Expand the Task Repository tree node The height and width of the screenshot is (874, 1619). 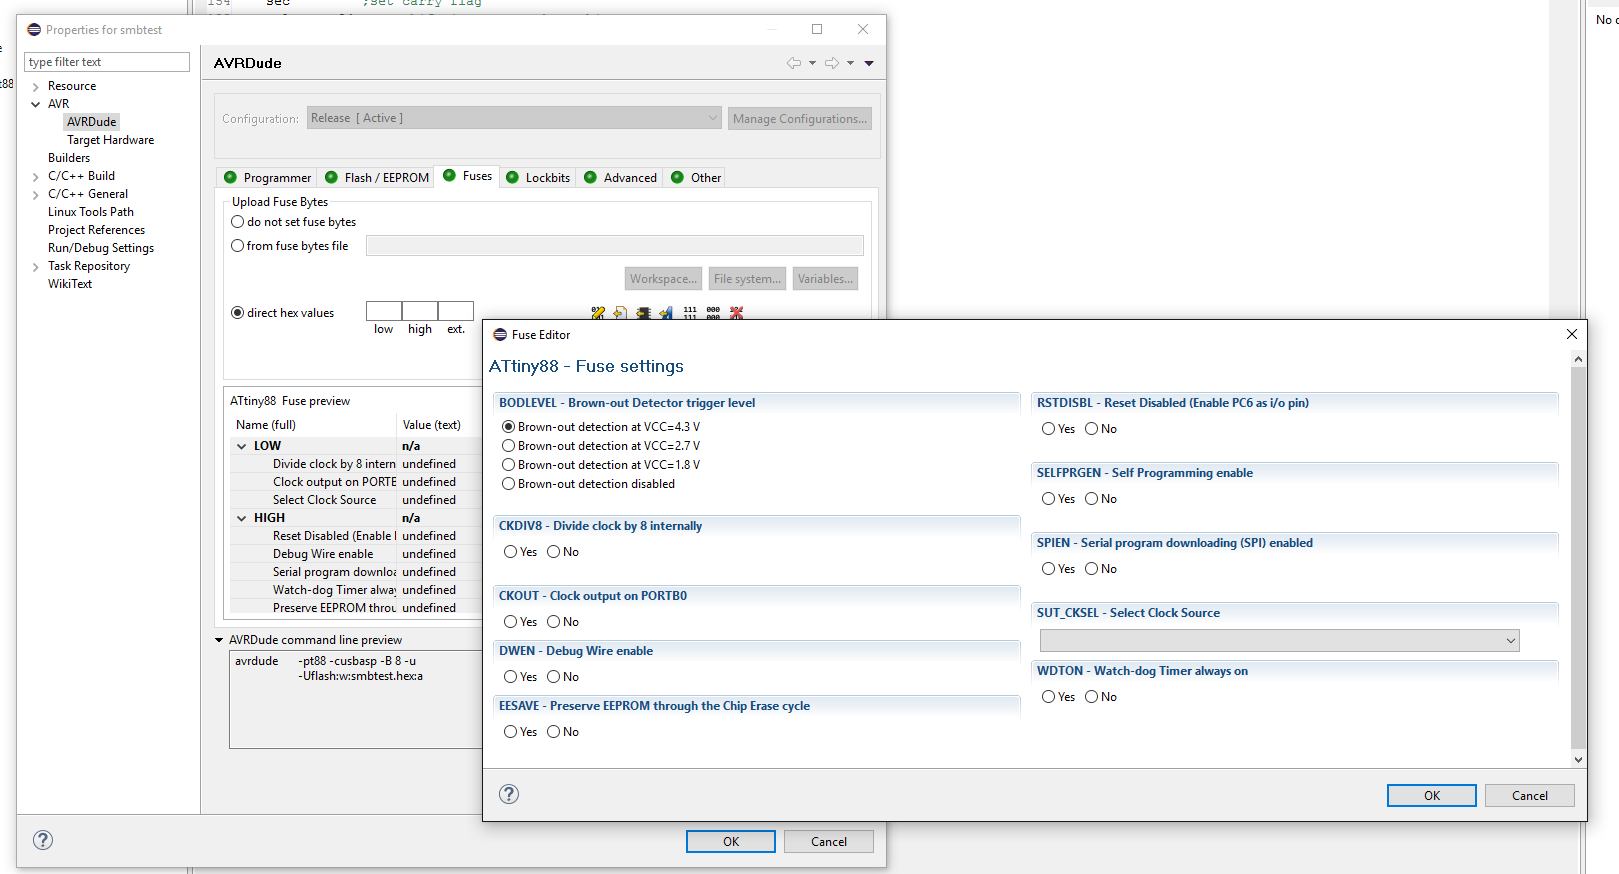(36, 267)
